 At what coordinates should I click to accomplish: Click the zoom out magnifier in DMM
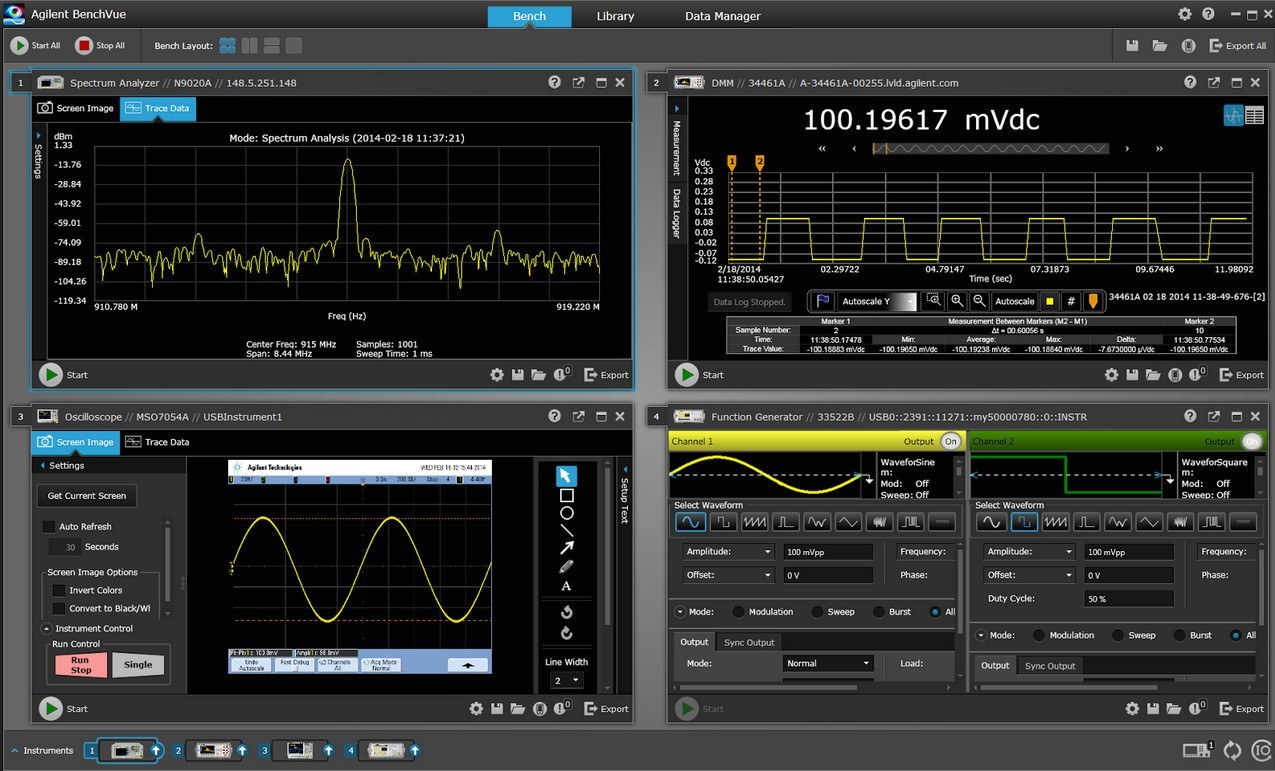coord(979,301)
